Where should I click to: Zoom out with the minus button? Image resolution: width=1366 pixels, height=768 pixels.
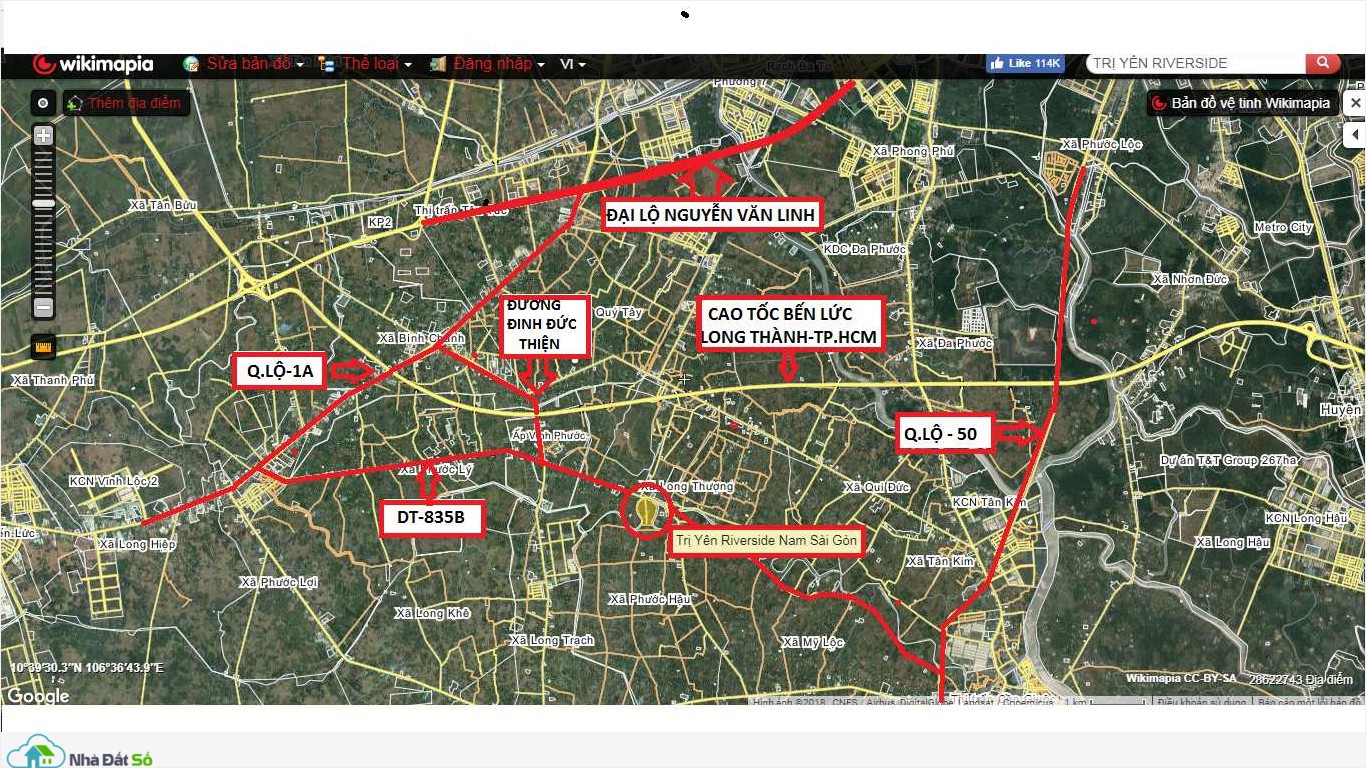(x=43, y=308)
